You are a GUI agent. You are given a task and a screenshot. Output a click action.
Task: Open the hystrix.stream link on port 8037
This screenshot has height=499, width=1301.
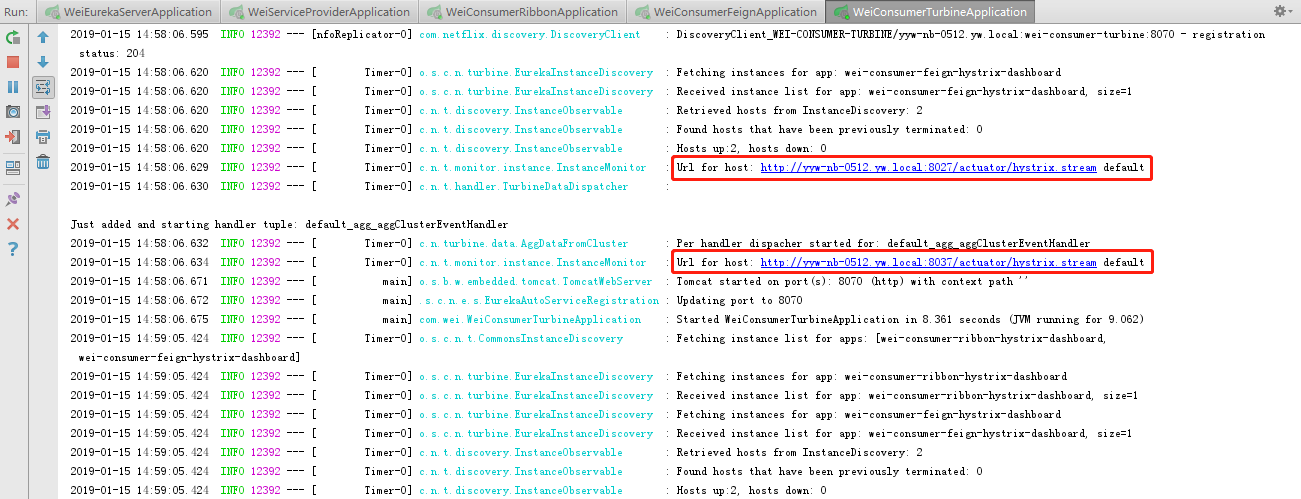[x=928, y=263]
